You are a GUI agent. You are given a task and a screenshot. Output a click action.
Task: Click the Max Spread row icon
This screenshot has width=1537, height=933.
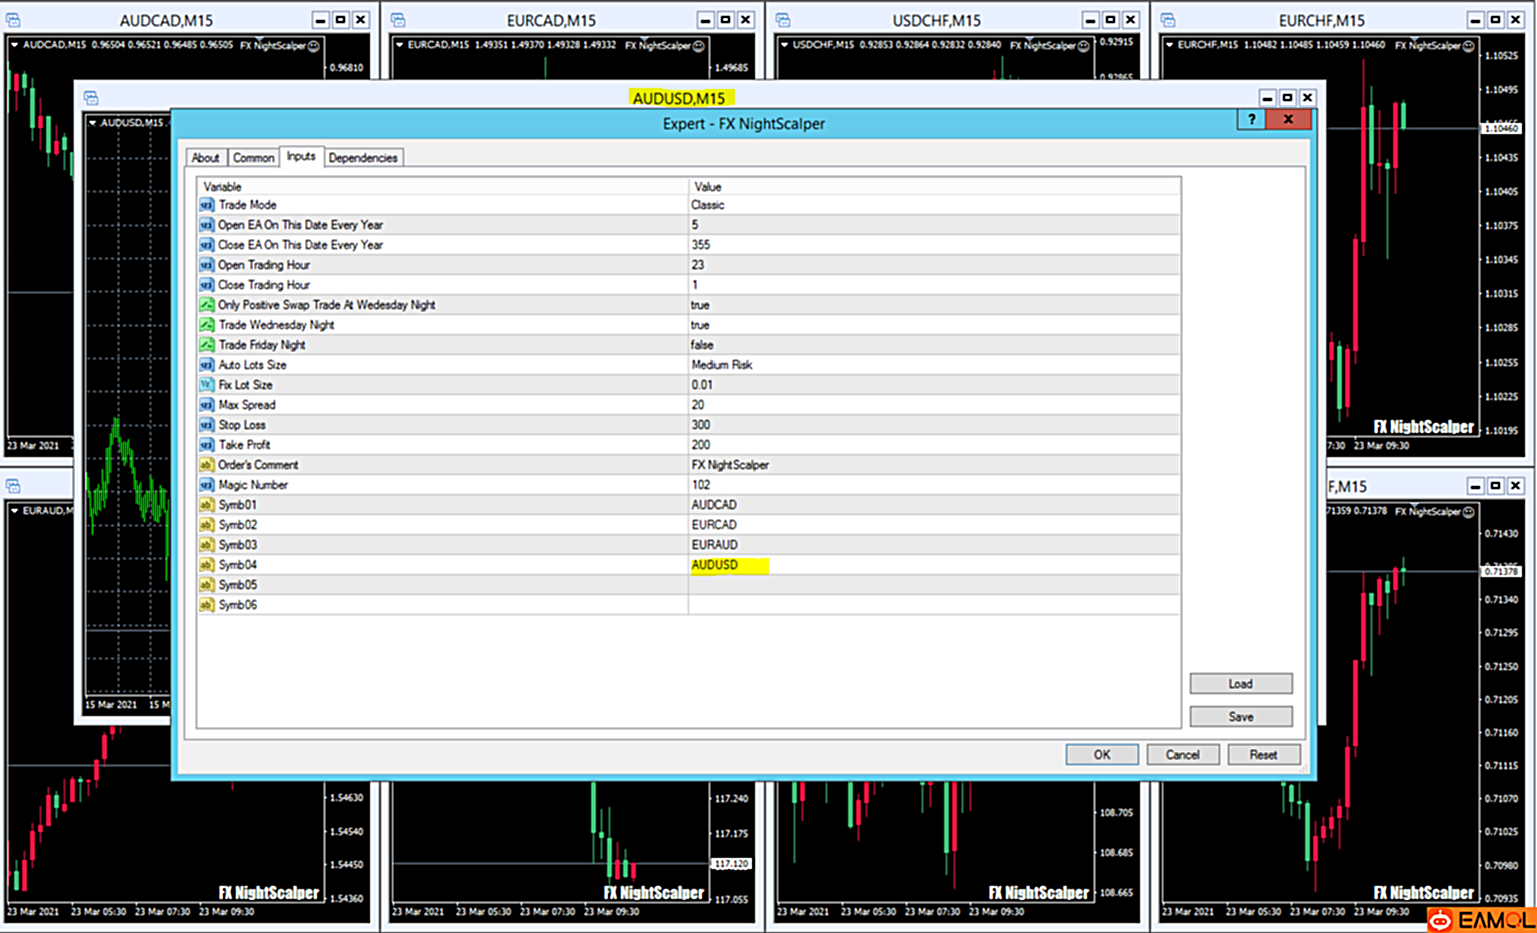(x=207, y=405)
